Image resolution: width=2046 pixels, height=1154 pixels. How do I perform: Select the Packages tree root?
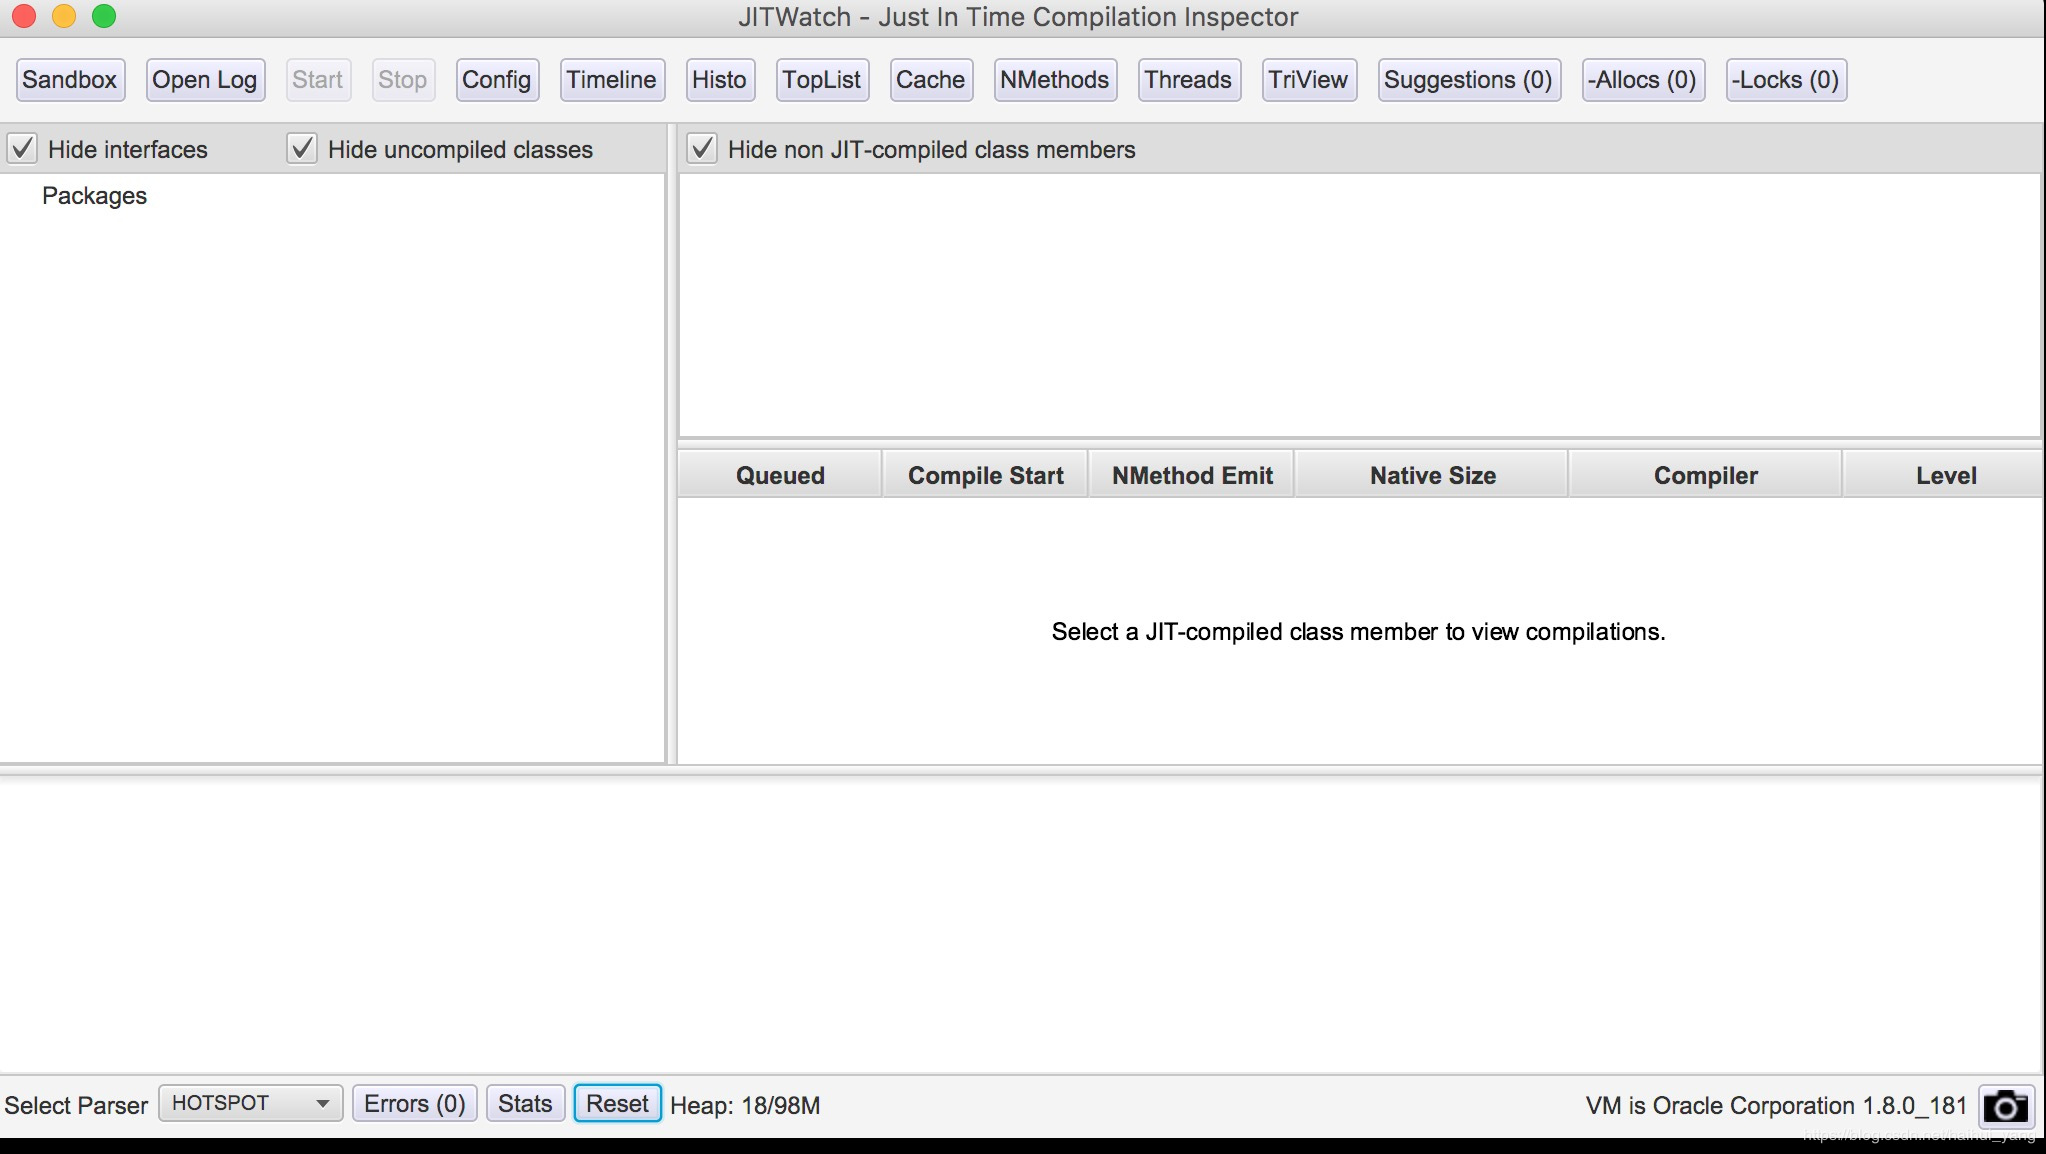click(x=94, y=196)
